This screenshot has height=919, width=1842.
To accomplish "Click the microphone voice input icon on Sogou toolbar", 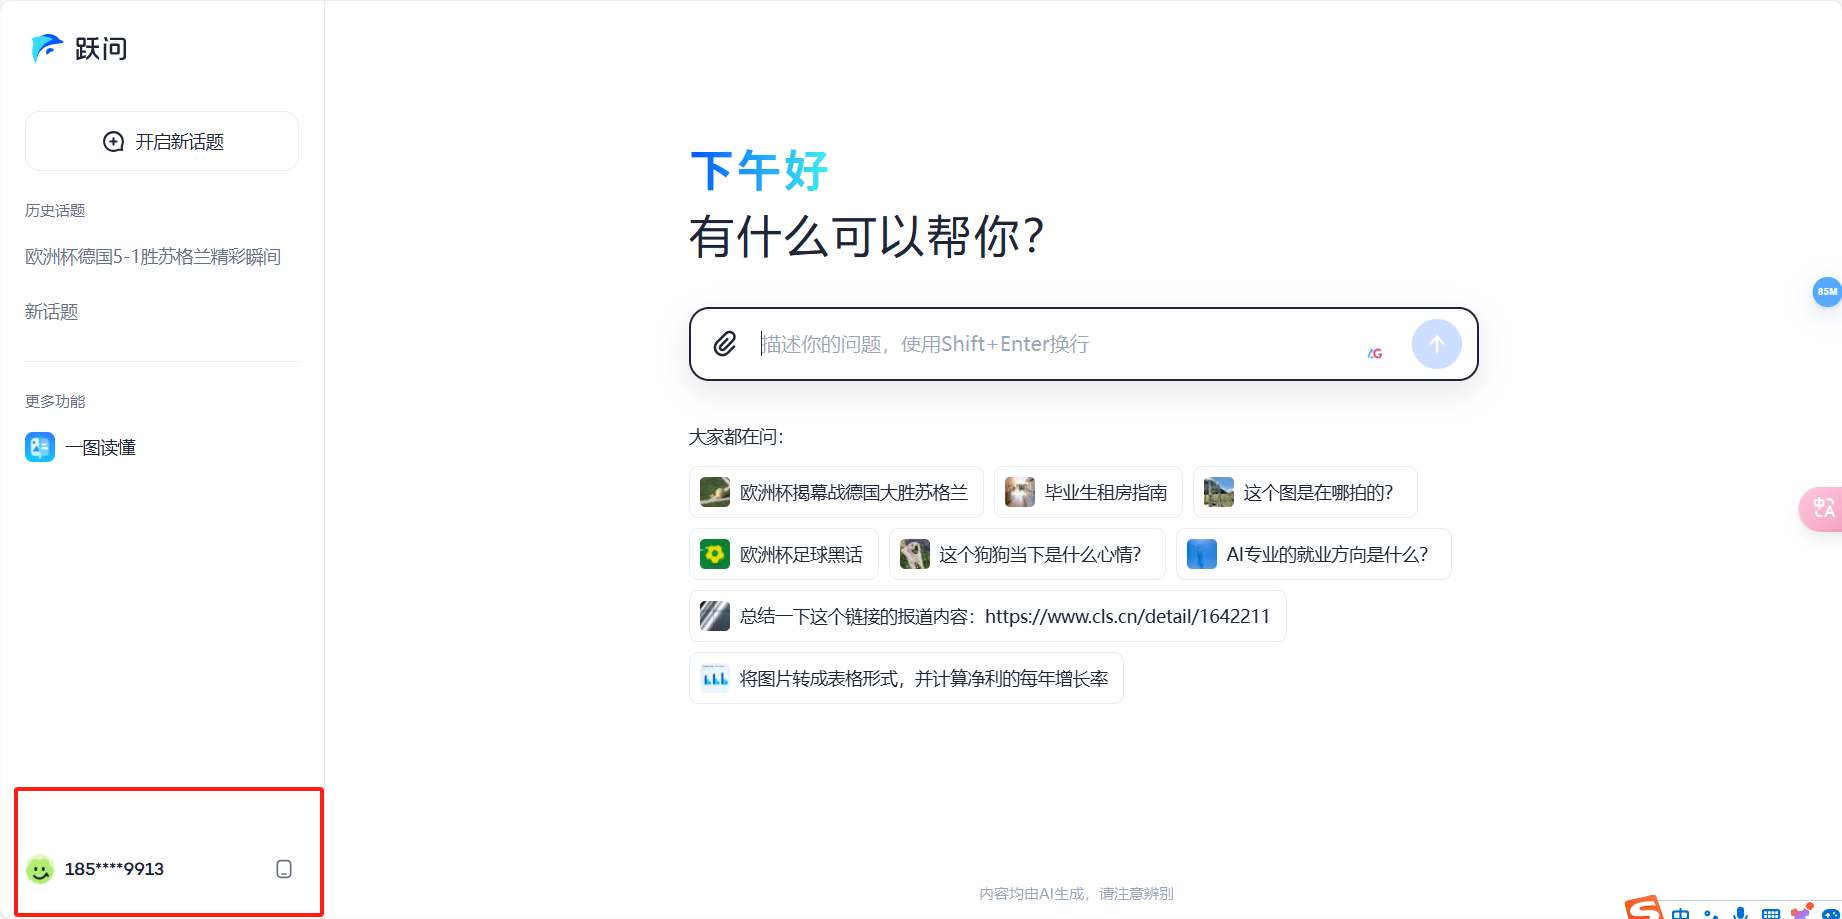I will point(1740,913).
